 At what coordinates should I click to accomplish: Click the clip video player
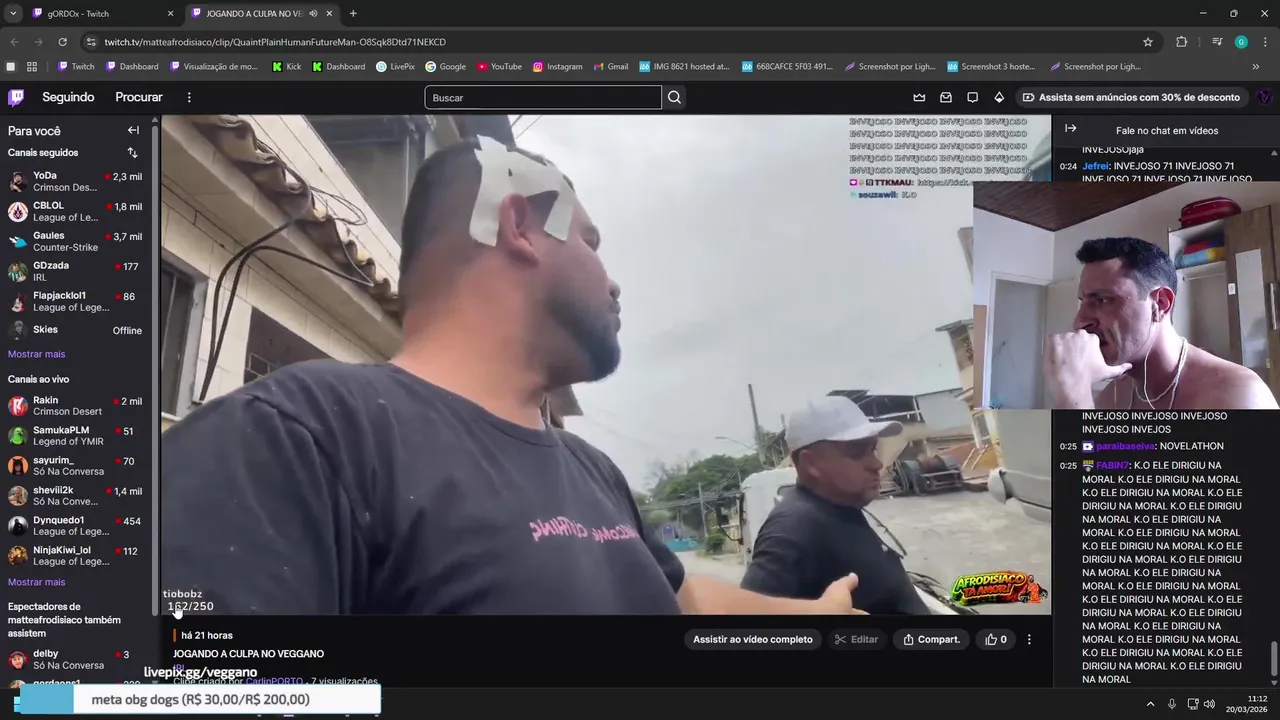[606, 365]
